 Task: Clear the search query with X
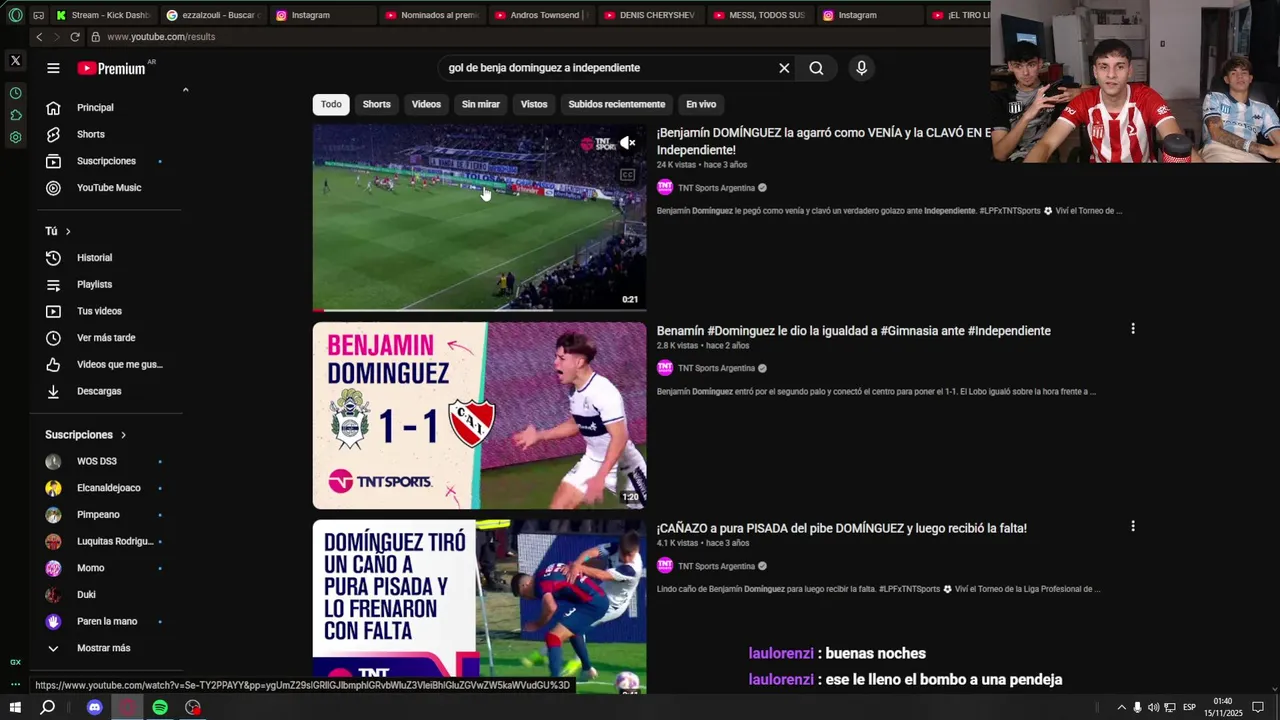pyautogui.click(x=784, y=68)
